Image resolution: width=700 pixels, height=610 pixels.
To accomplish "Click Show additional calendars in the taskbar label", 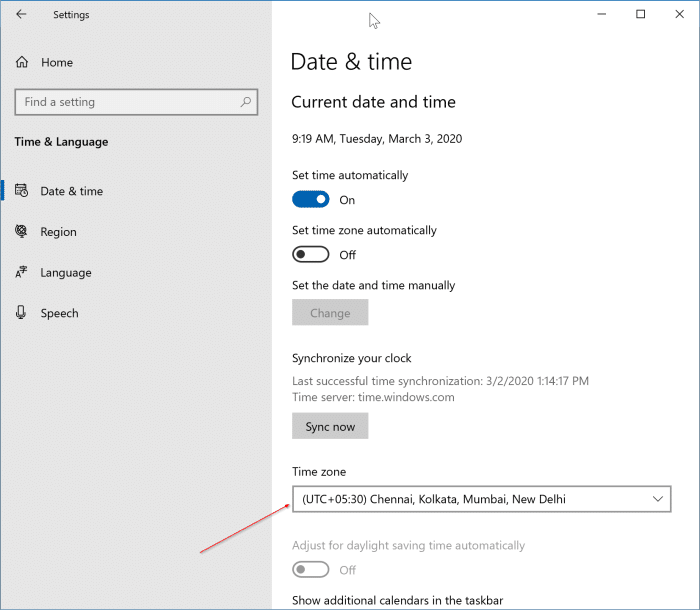I will point(397,600).
